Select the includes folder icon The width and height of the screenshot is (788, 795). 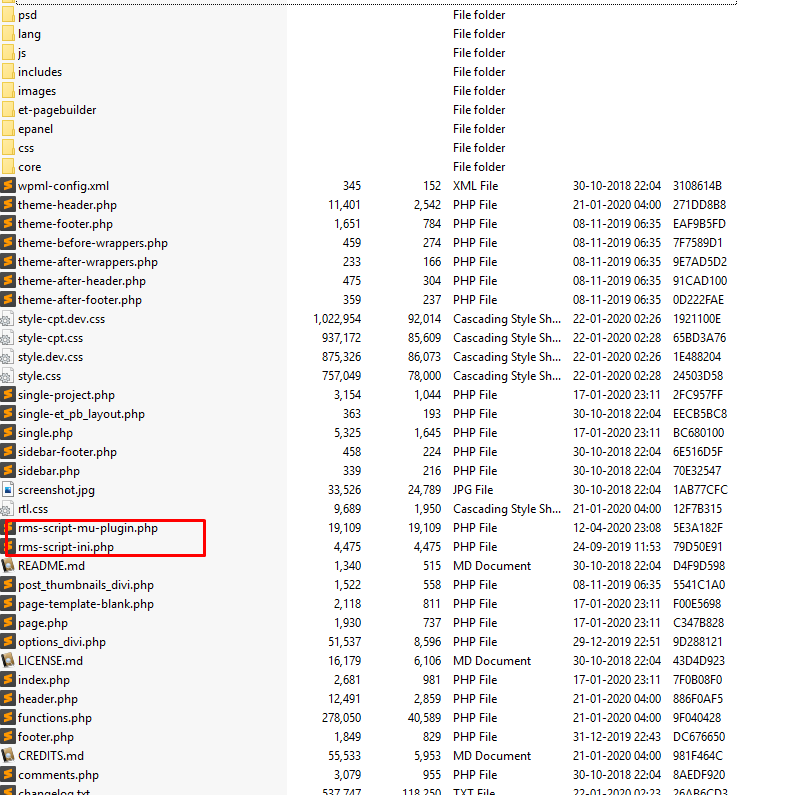tap(8, 72)
